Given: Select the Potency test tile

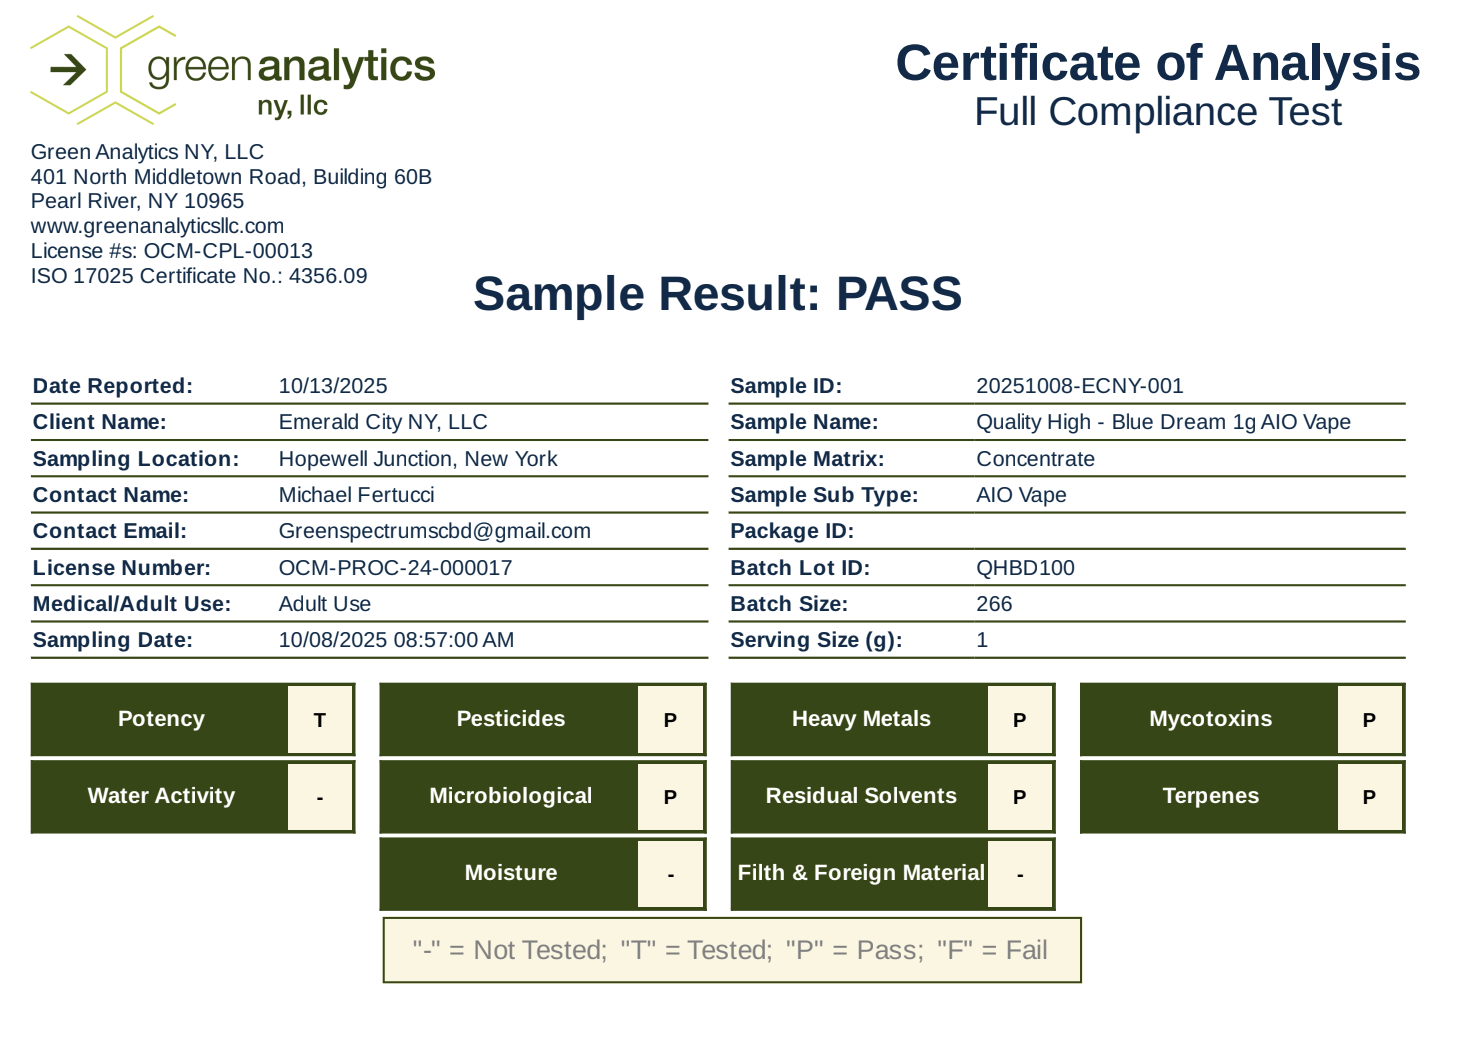Looking at the screenshot, I should [192, 720].
